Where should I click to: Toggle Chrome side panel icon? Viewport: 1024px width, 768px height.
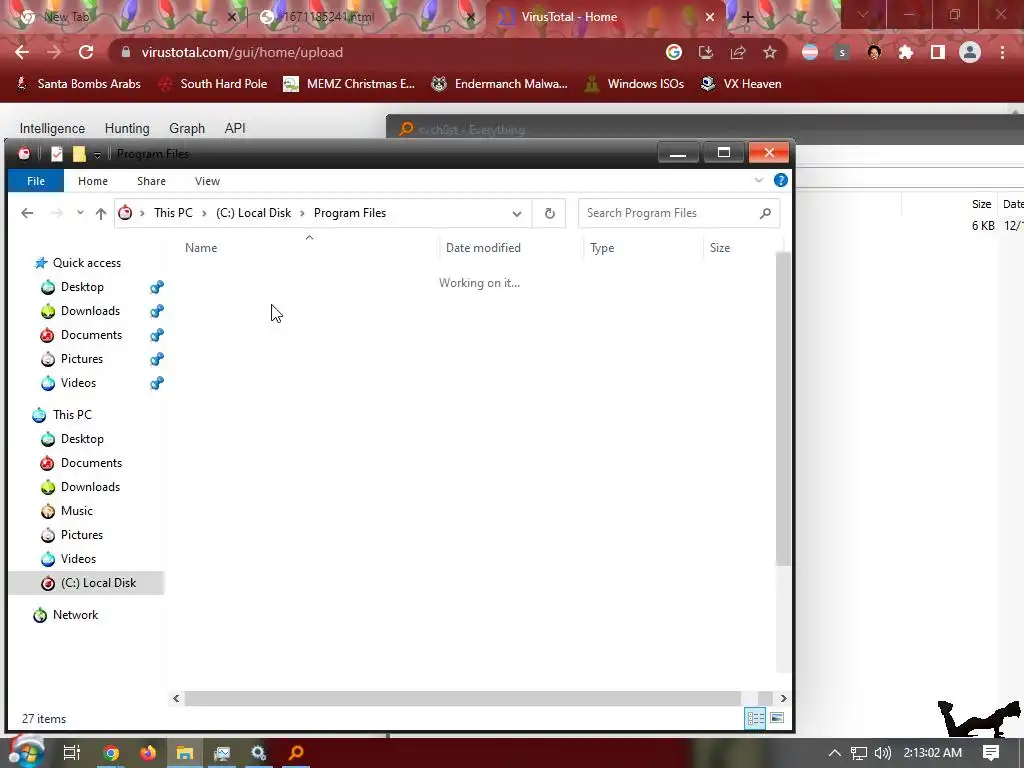tap(938, 52)
